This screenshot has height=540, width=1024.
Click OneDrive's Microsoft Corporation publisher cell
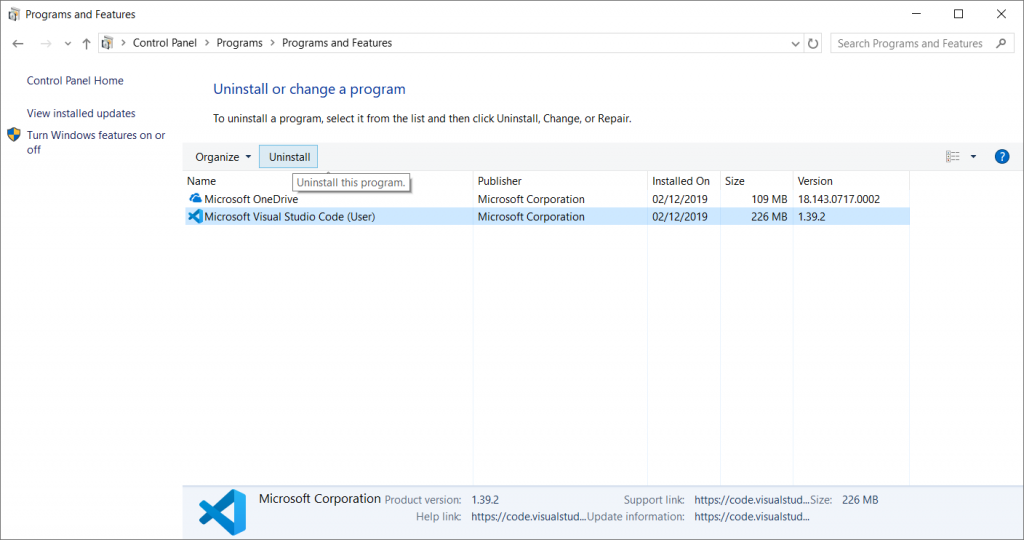(531, 199)
